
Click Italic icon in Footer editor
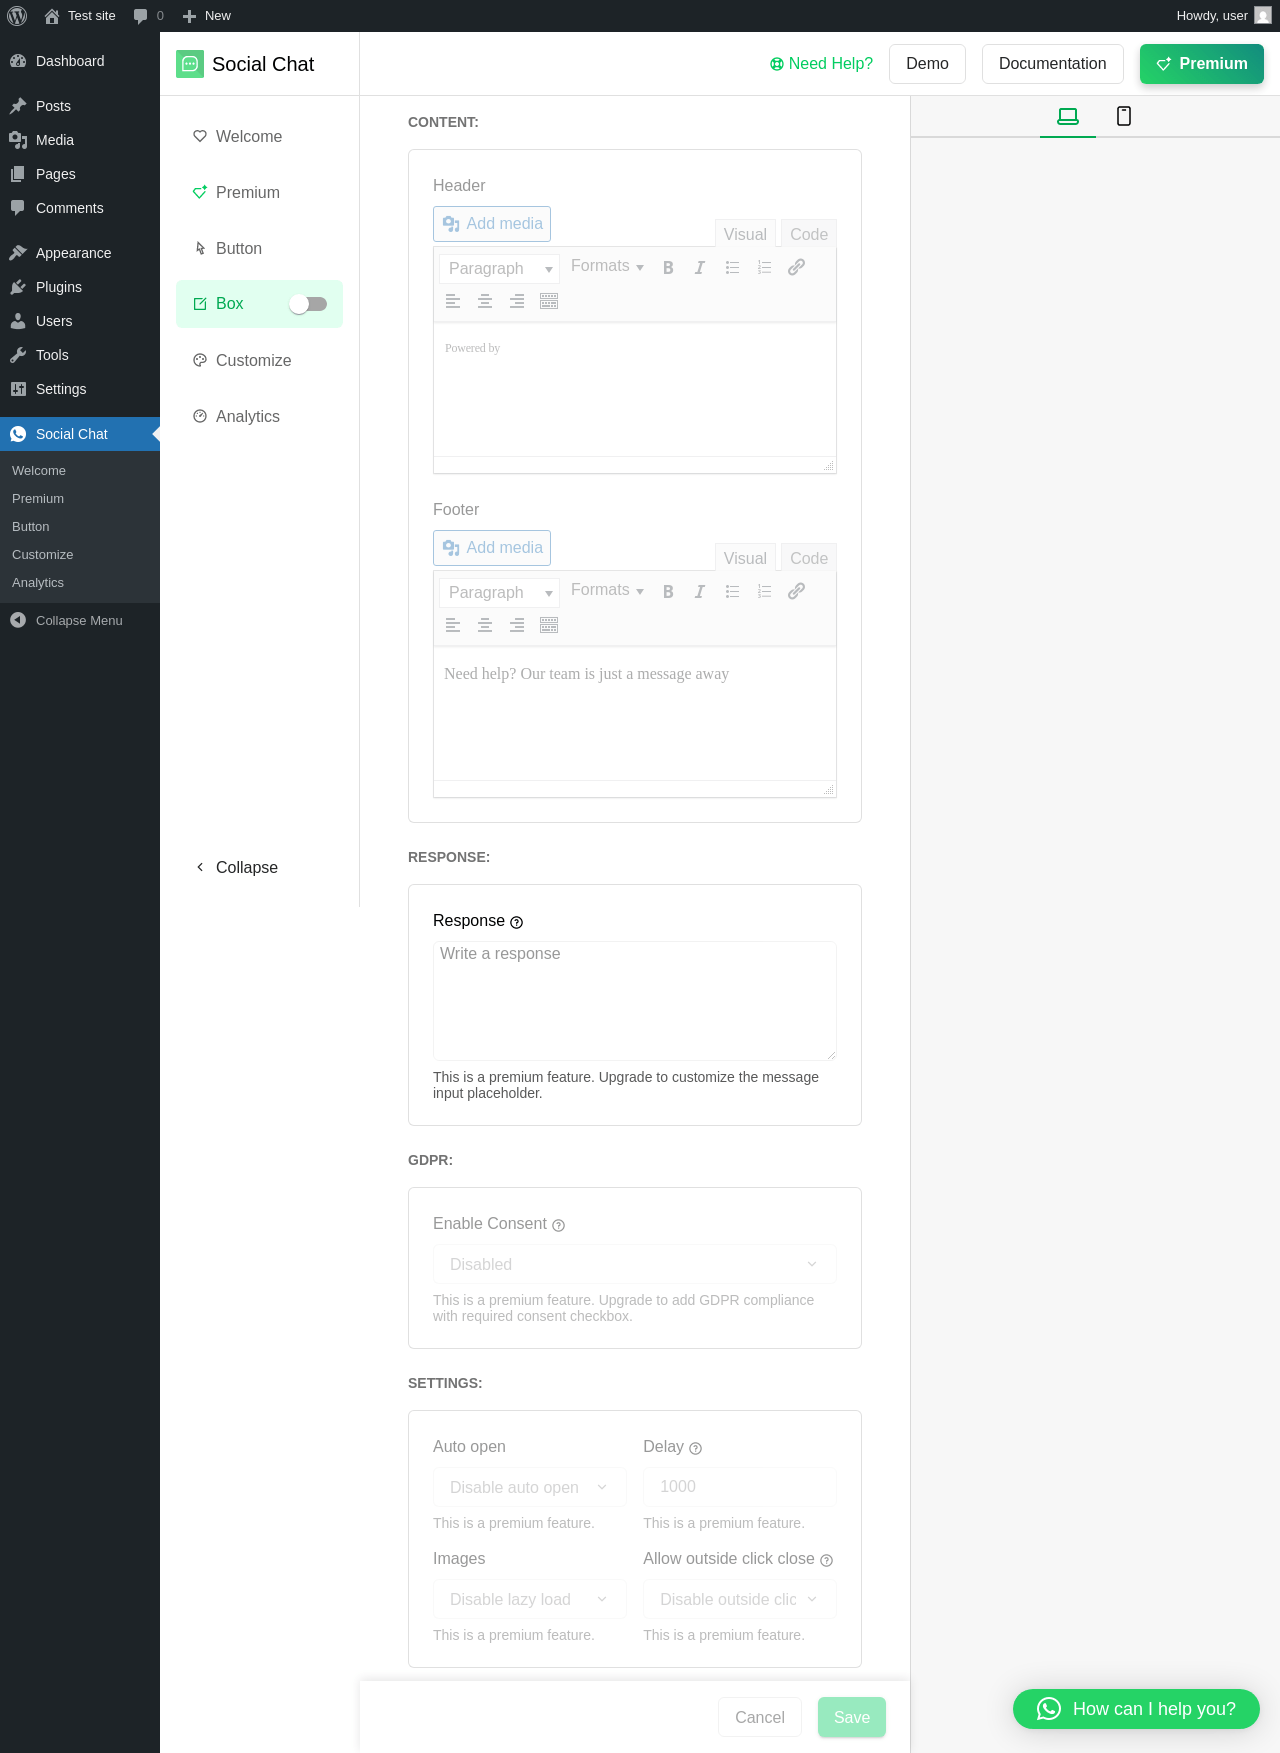click(x=700, y=592)
